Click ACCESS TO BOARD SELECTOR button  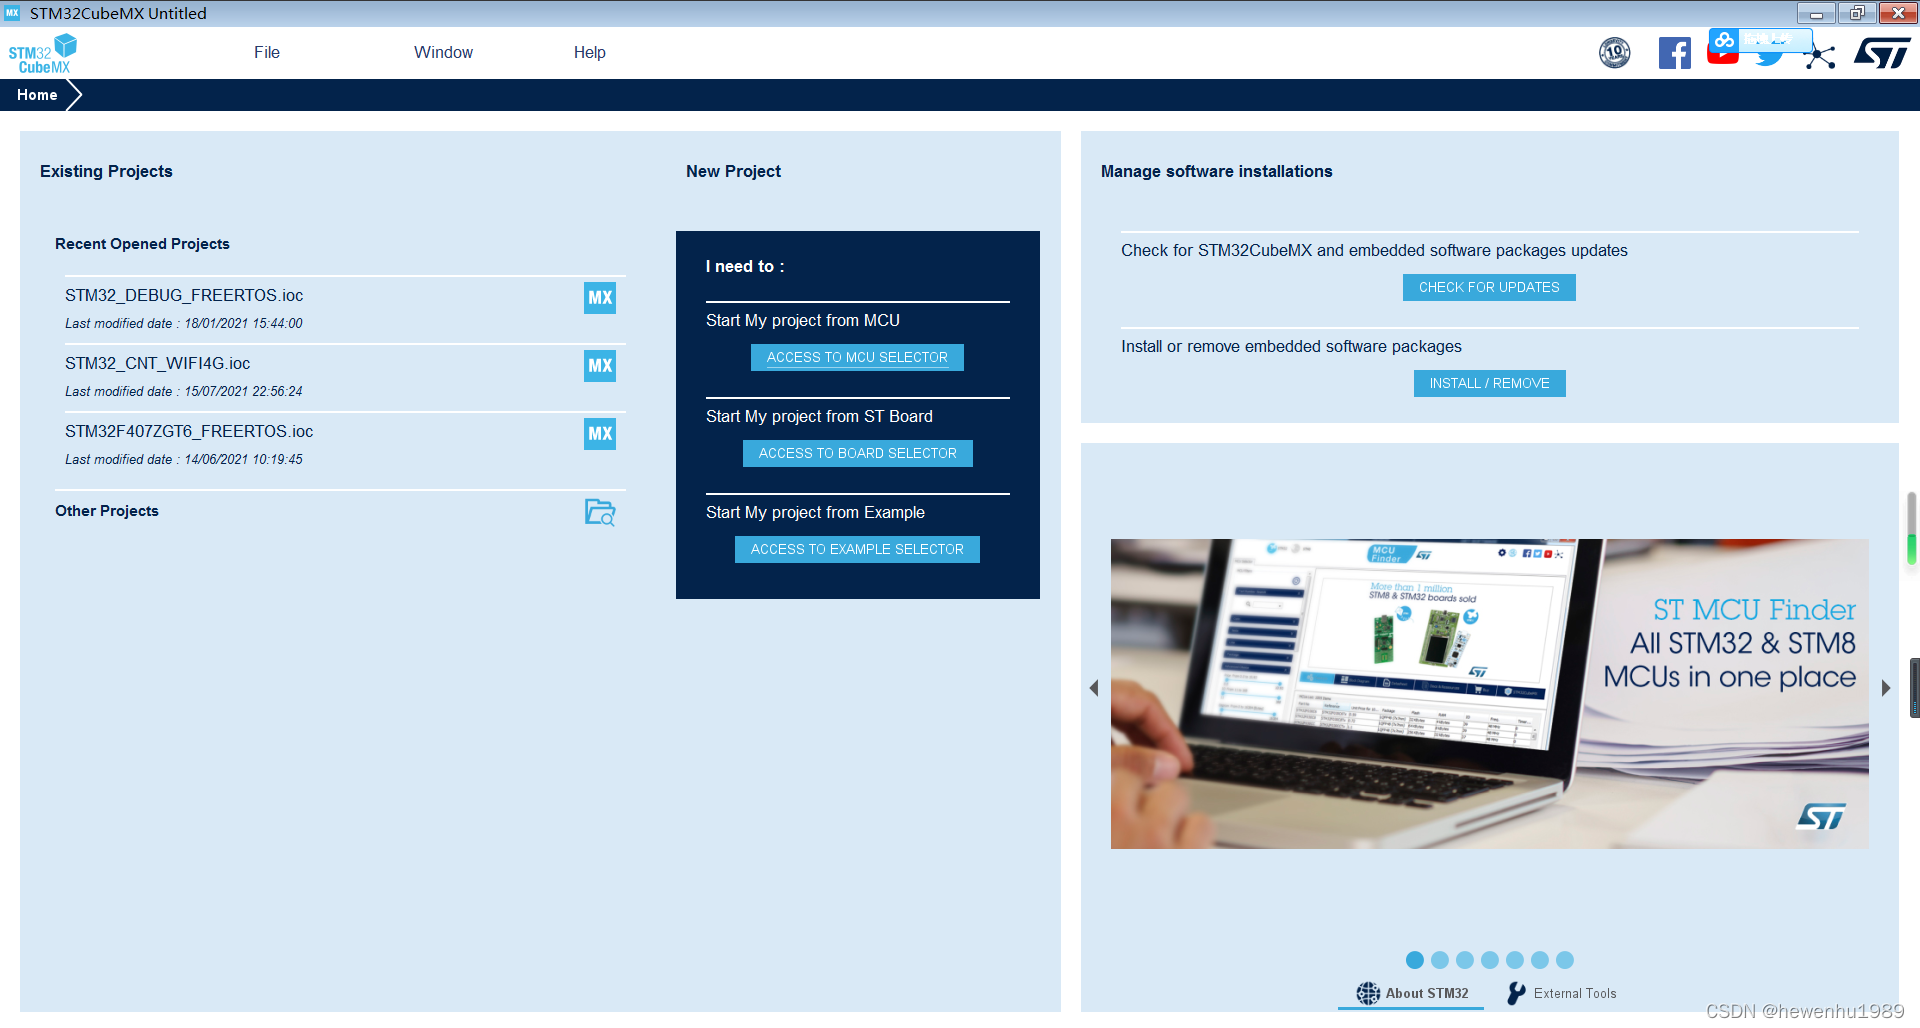pos(857,453)
